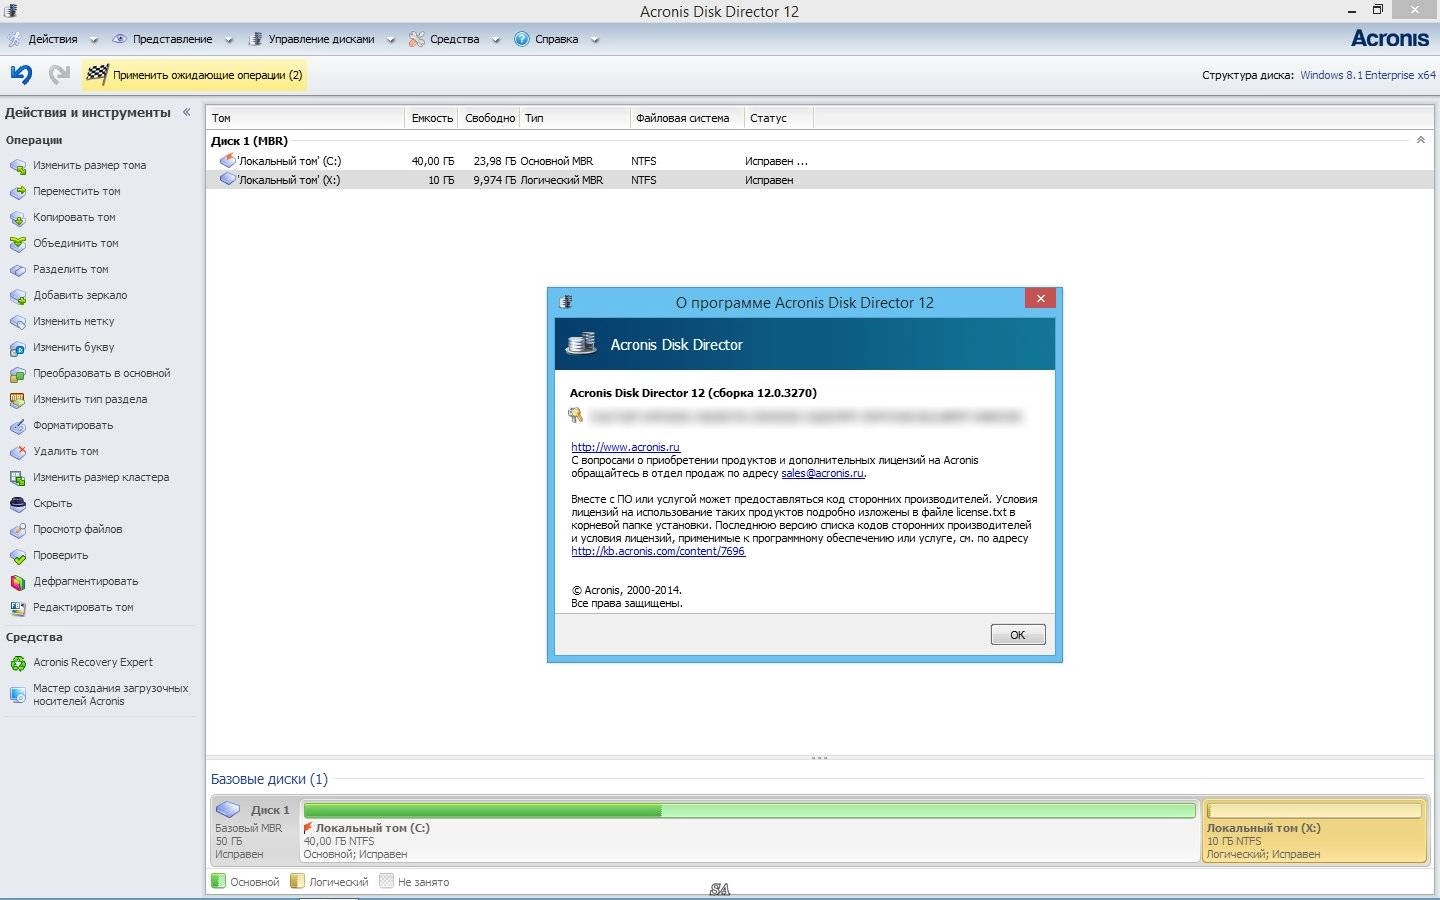Click the 'Разделить том' icon
Image resolution: width=1440 pixels, height=900 pixels.
[x=17, y=270]
